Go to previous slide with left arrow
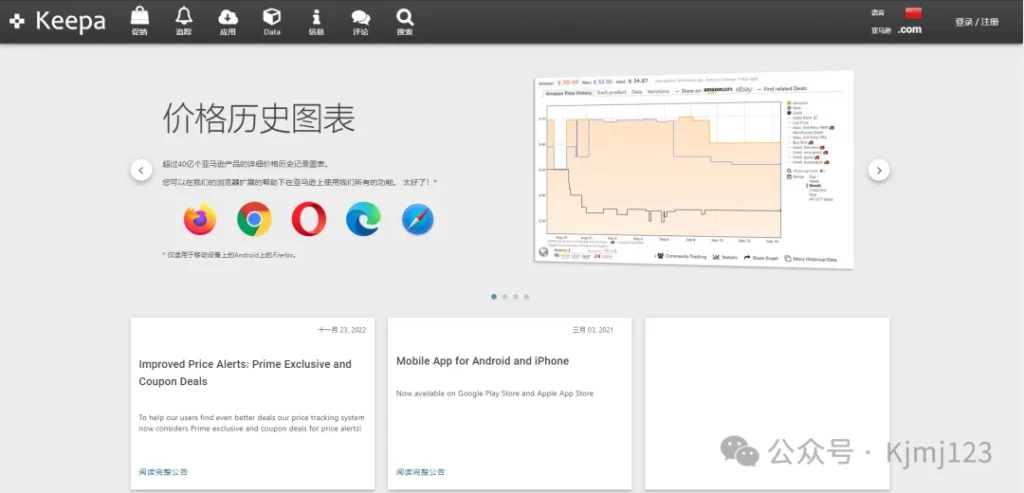Viewport: 1024px width, 493px height. [x=141, y=170]
